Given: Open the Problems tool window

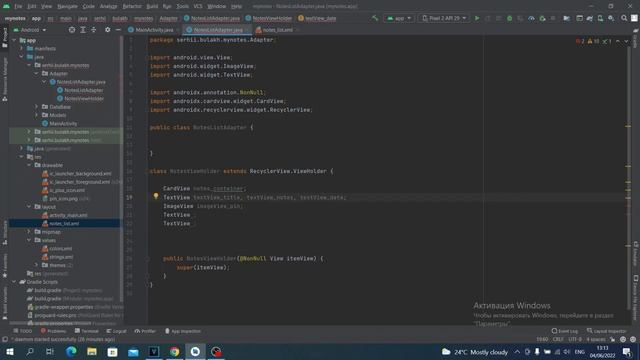Looking at the screenshot, I should click(x=53, y=331).
